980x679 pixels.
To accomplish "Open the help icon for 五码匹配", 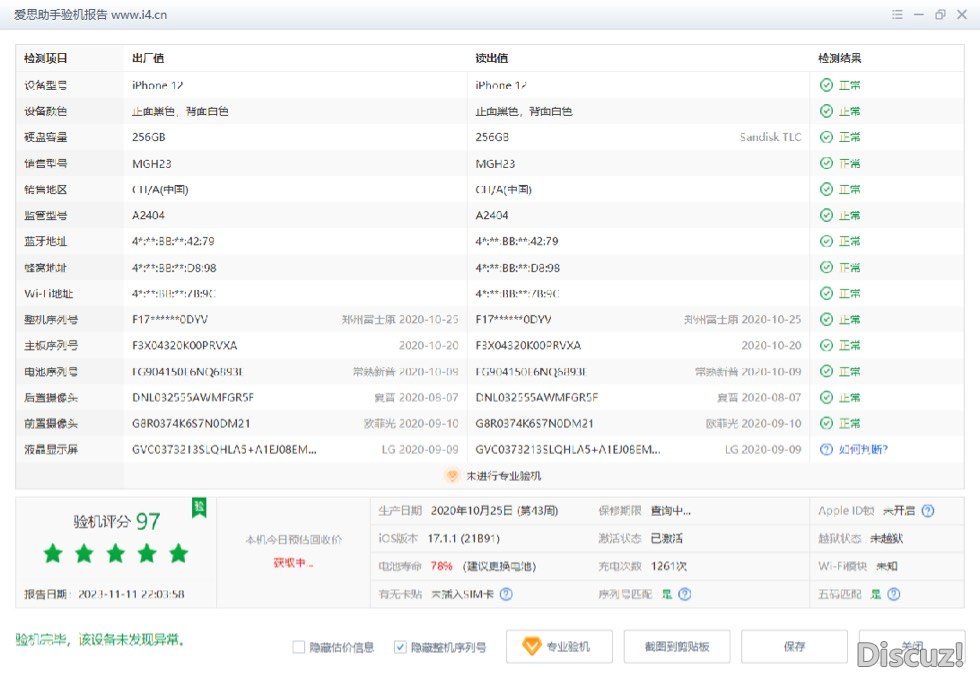I will (894, 594).
